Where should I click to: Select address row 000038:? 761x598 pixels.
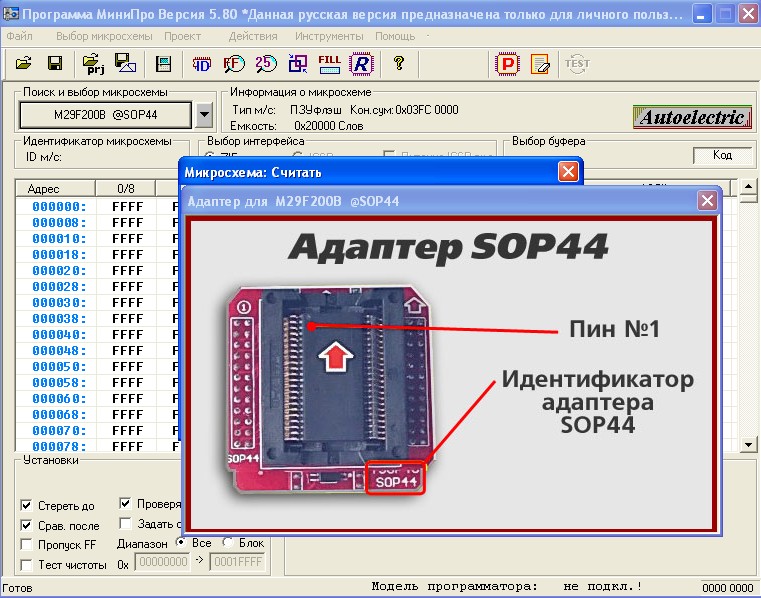[x=59, y=319]
